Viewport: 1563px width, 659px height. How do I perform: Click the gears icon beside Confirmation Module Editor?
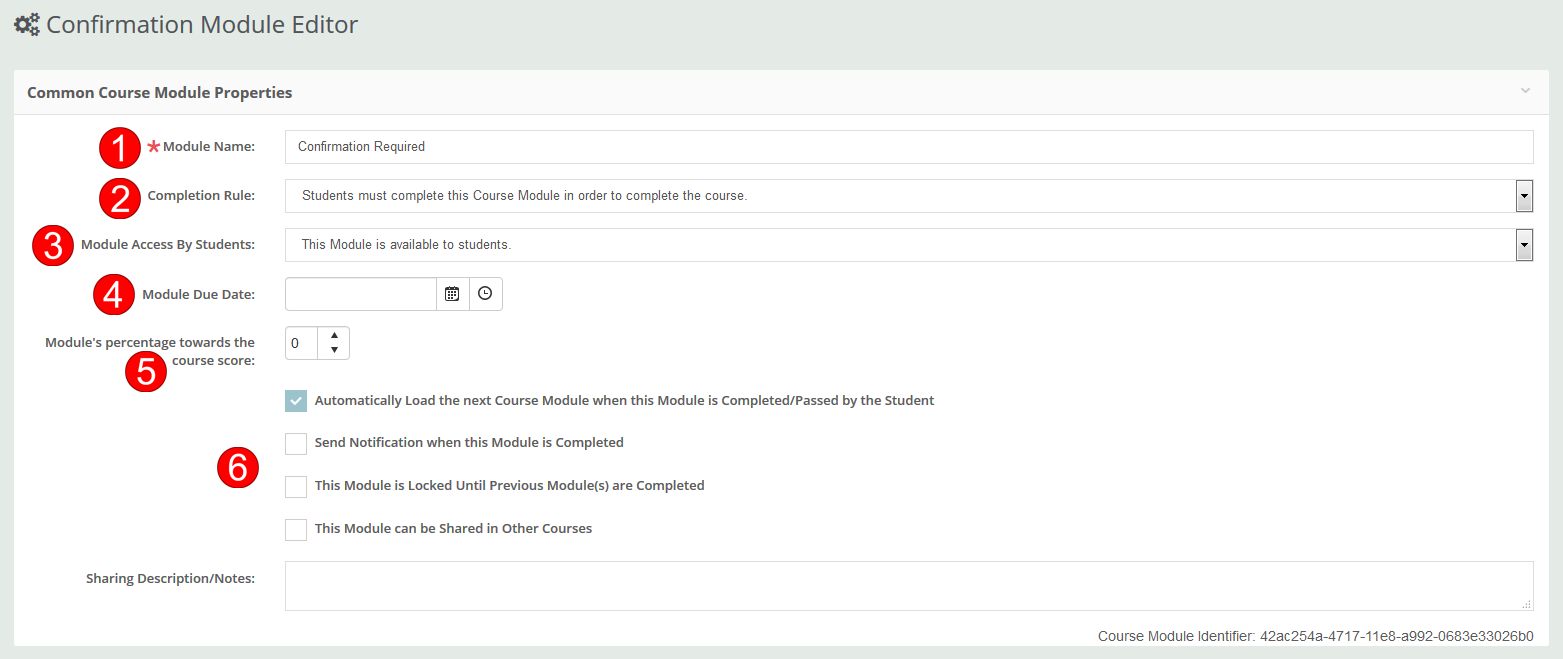click(x=26, y=23)
